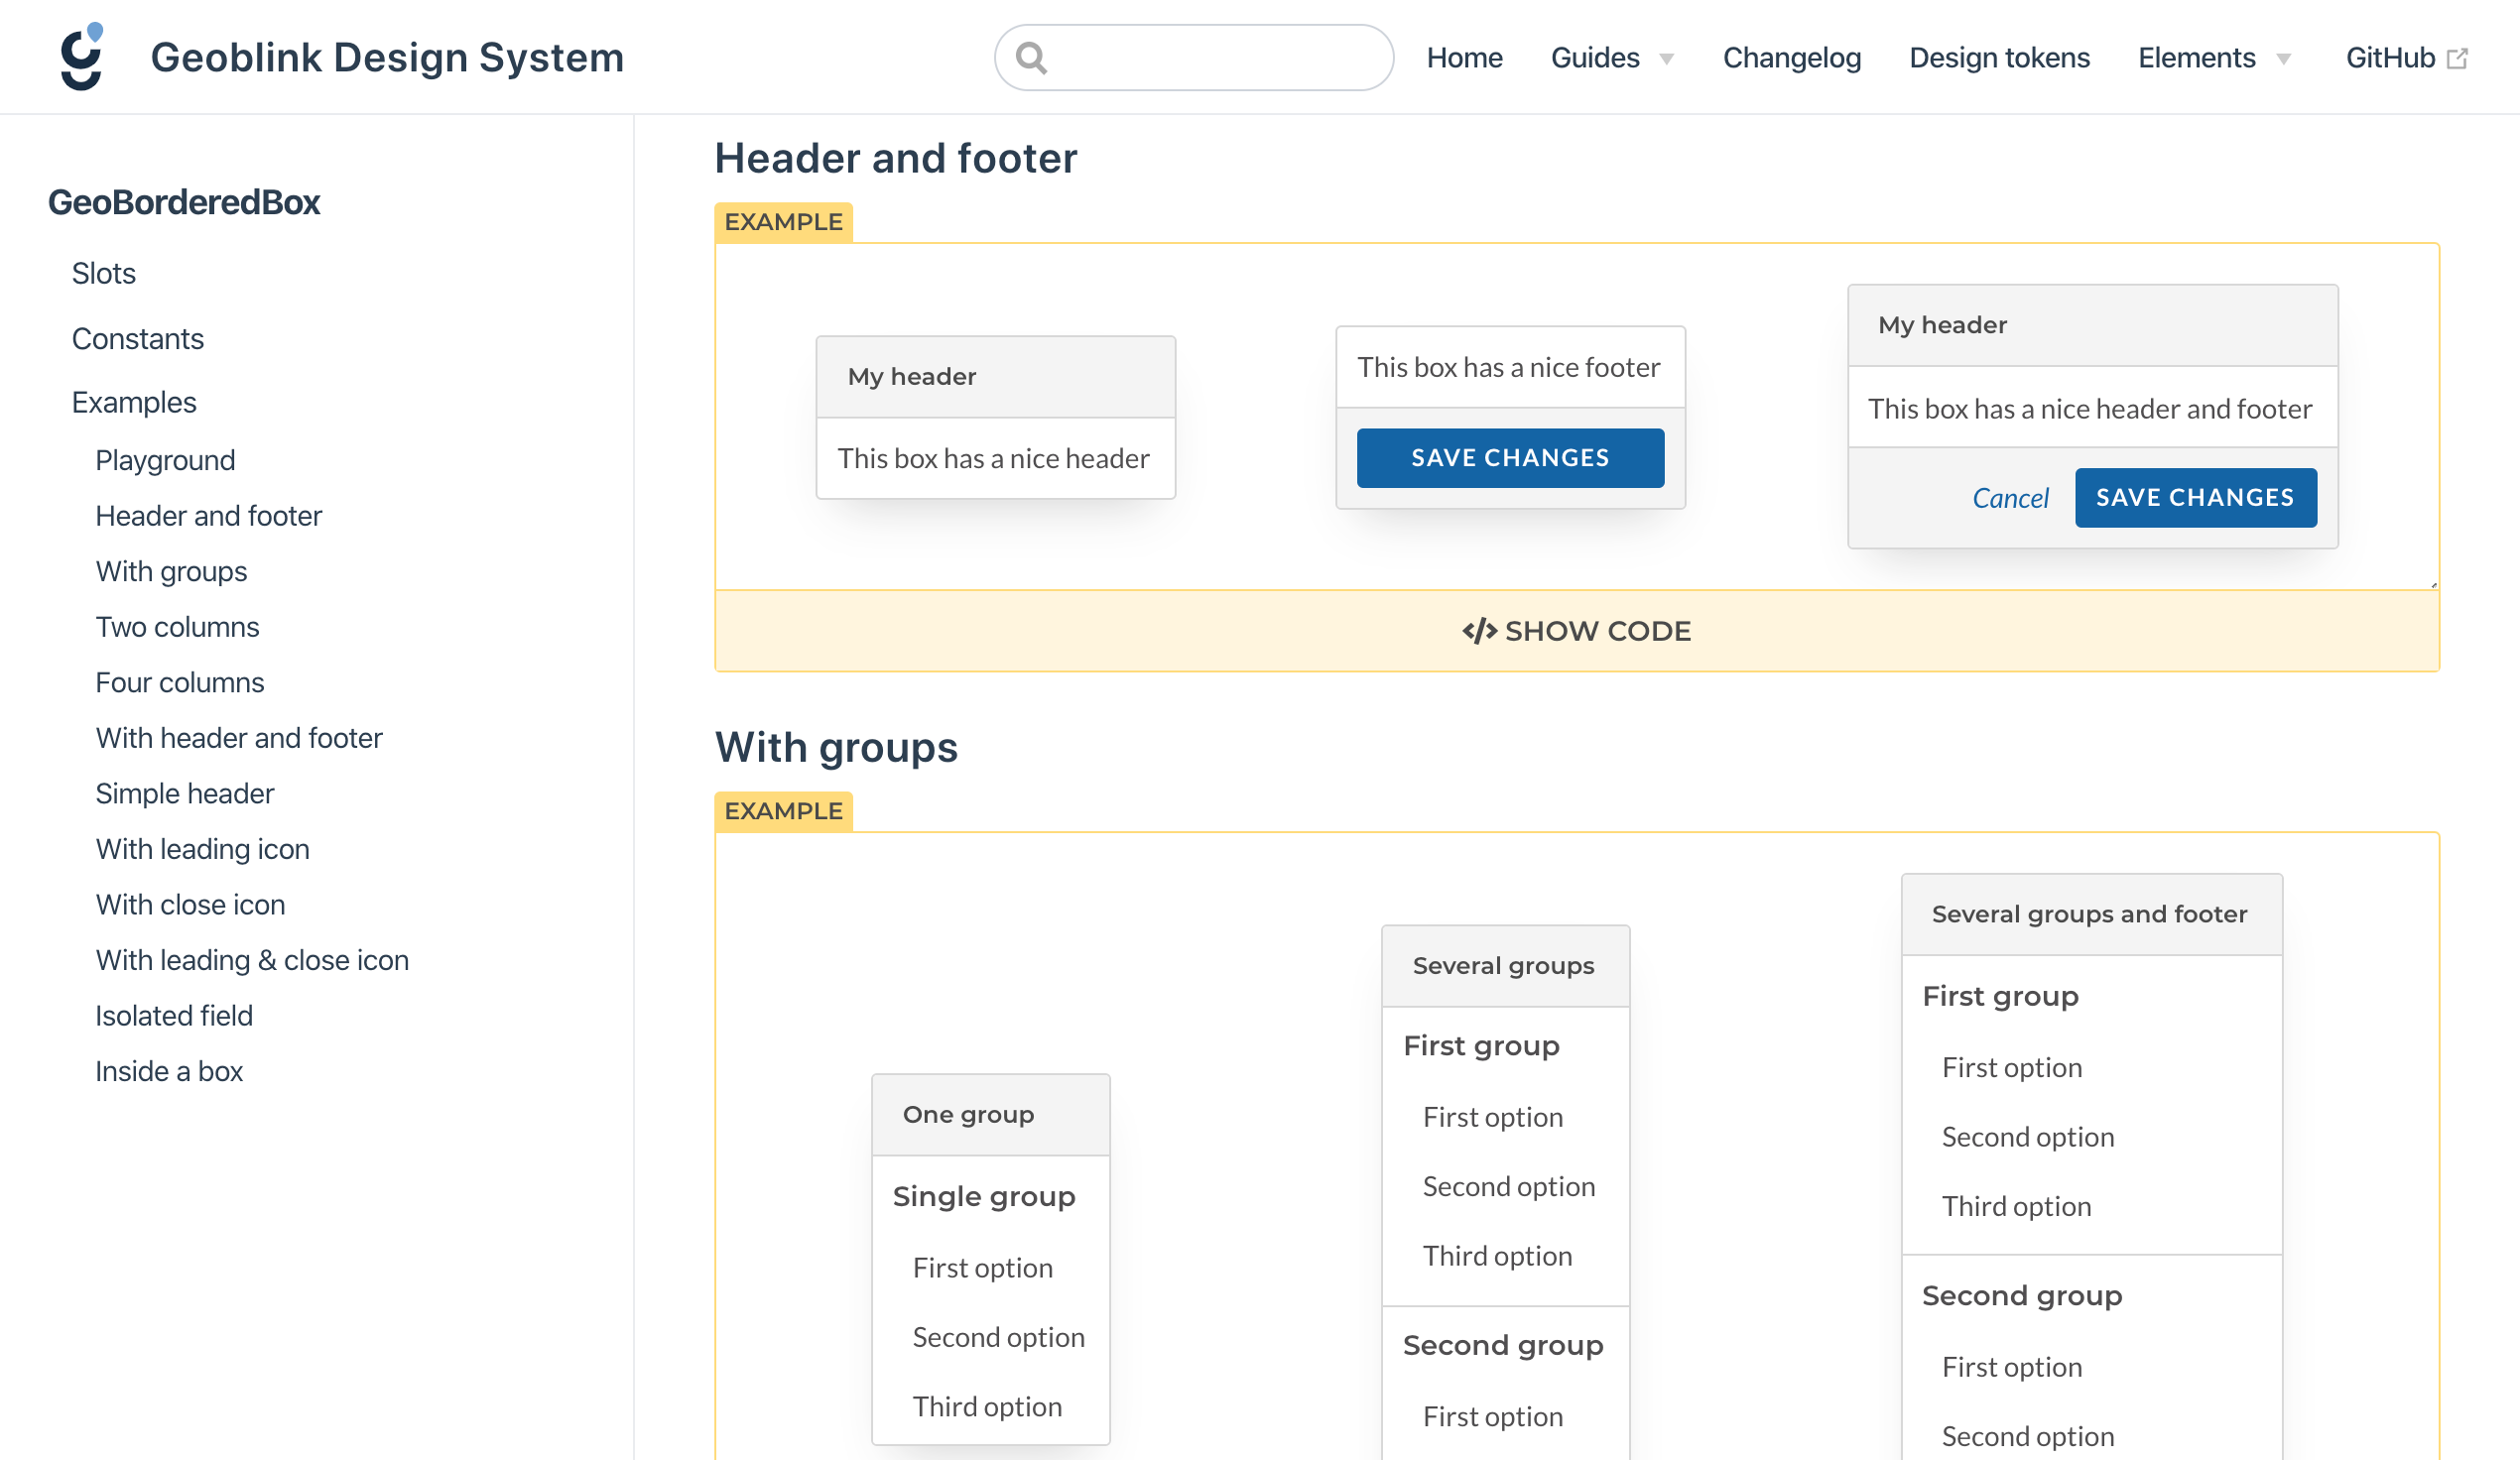
Task: Open the Changelog page
Action: 1791,57
